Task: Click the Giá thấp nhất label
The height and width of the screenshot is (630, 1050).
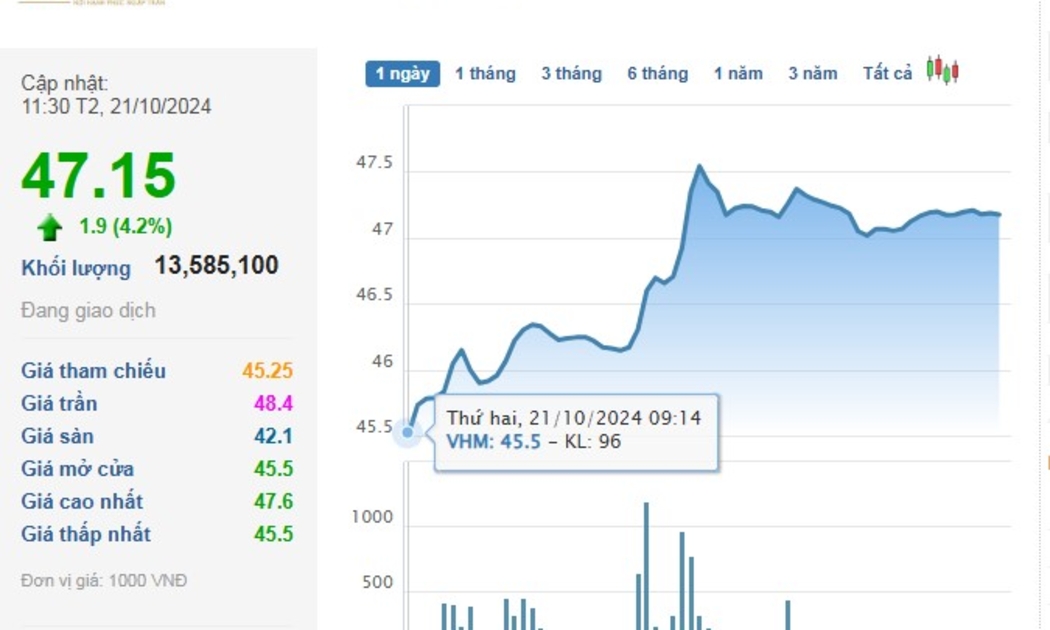Action: point(86,534)
